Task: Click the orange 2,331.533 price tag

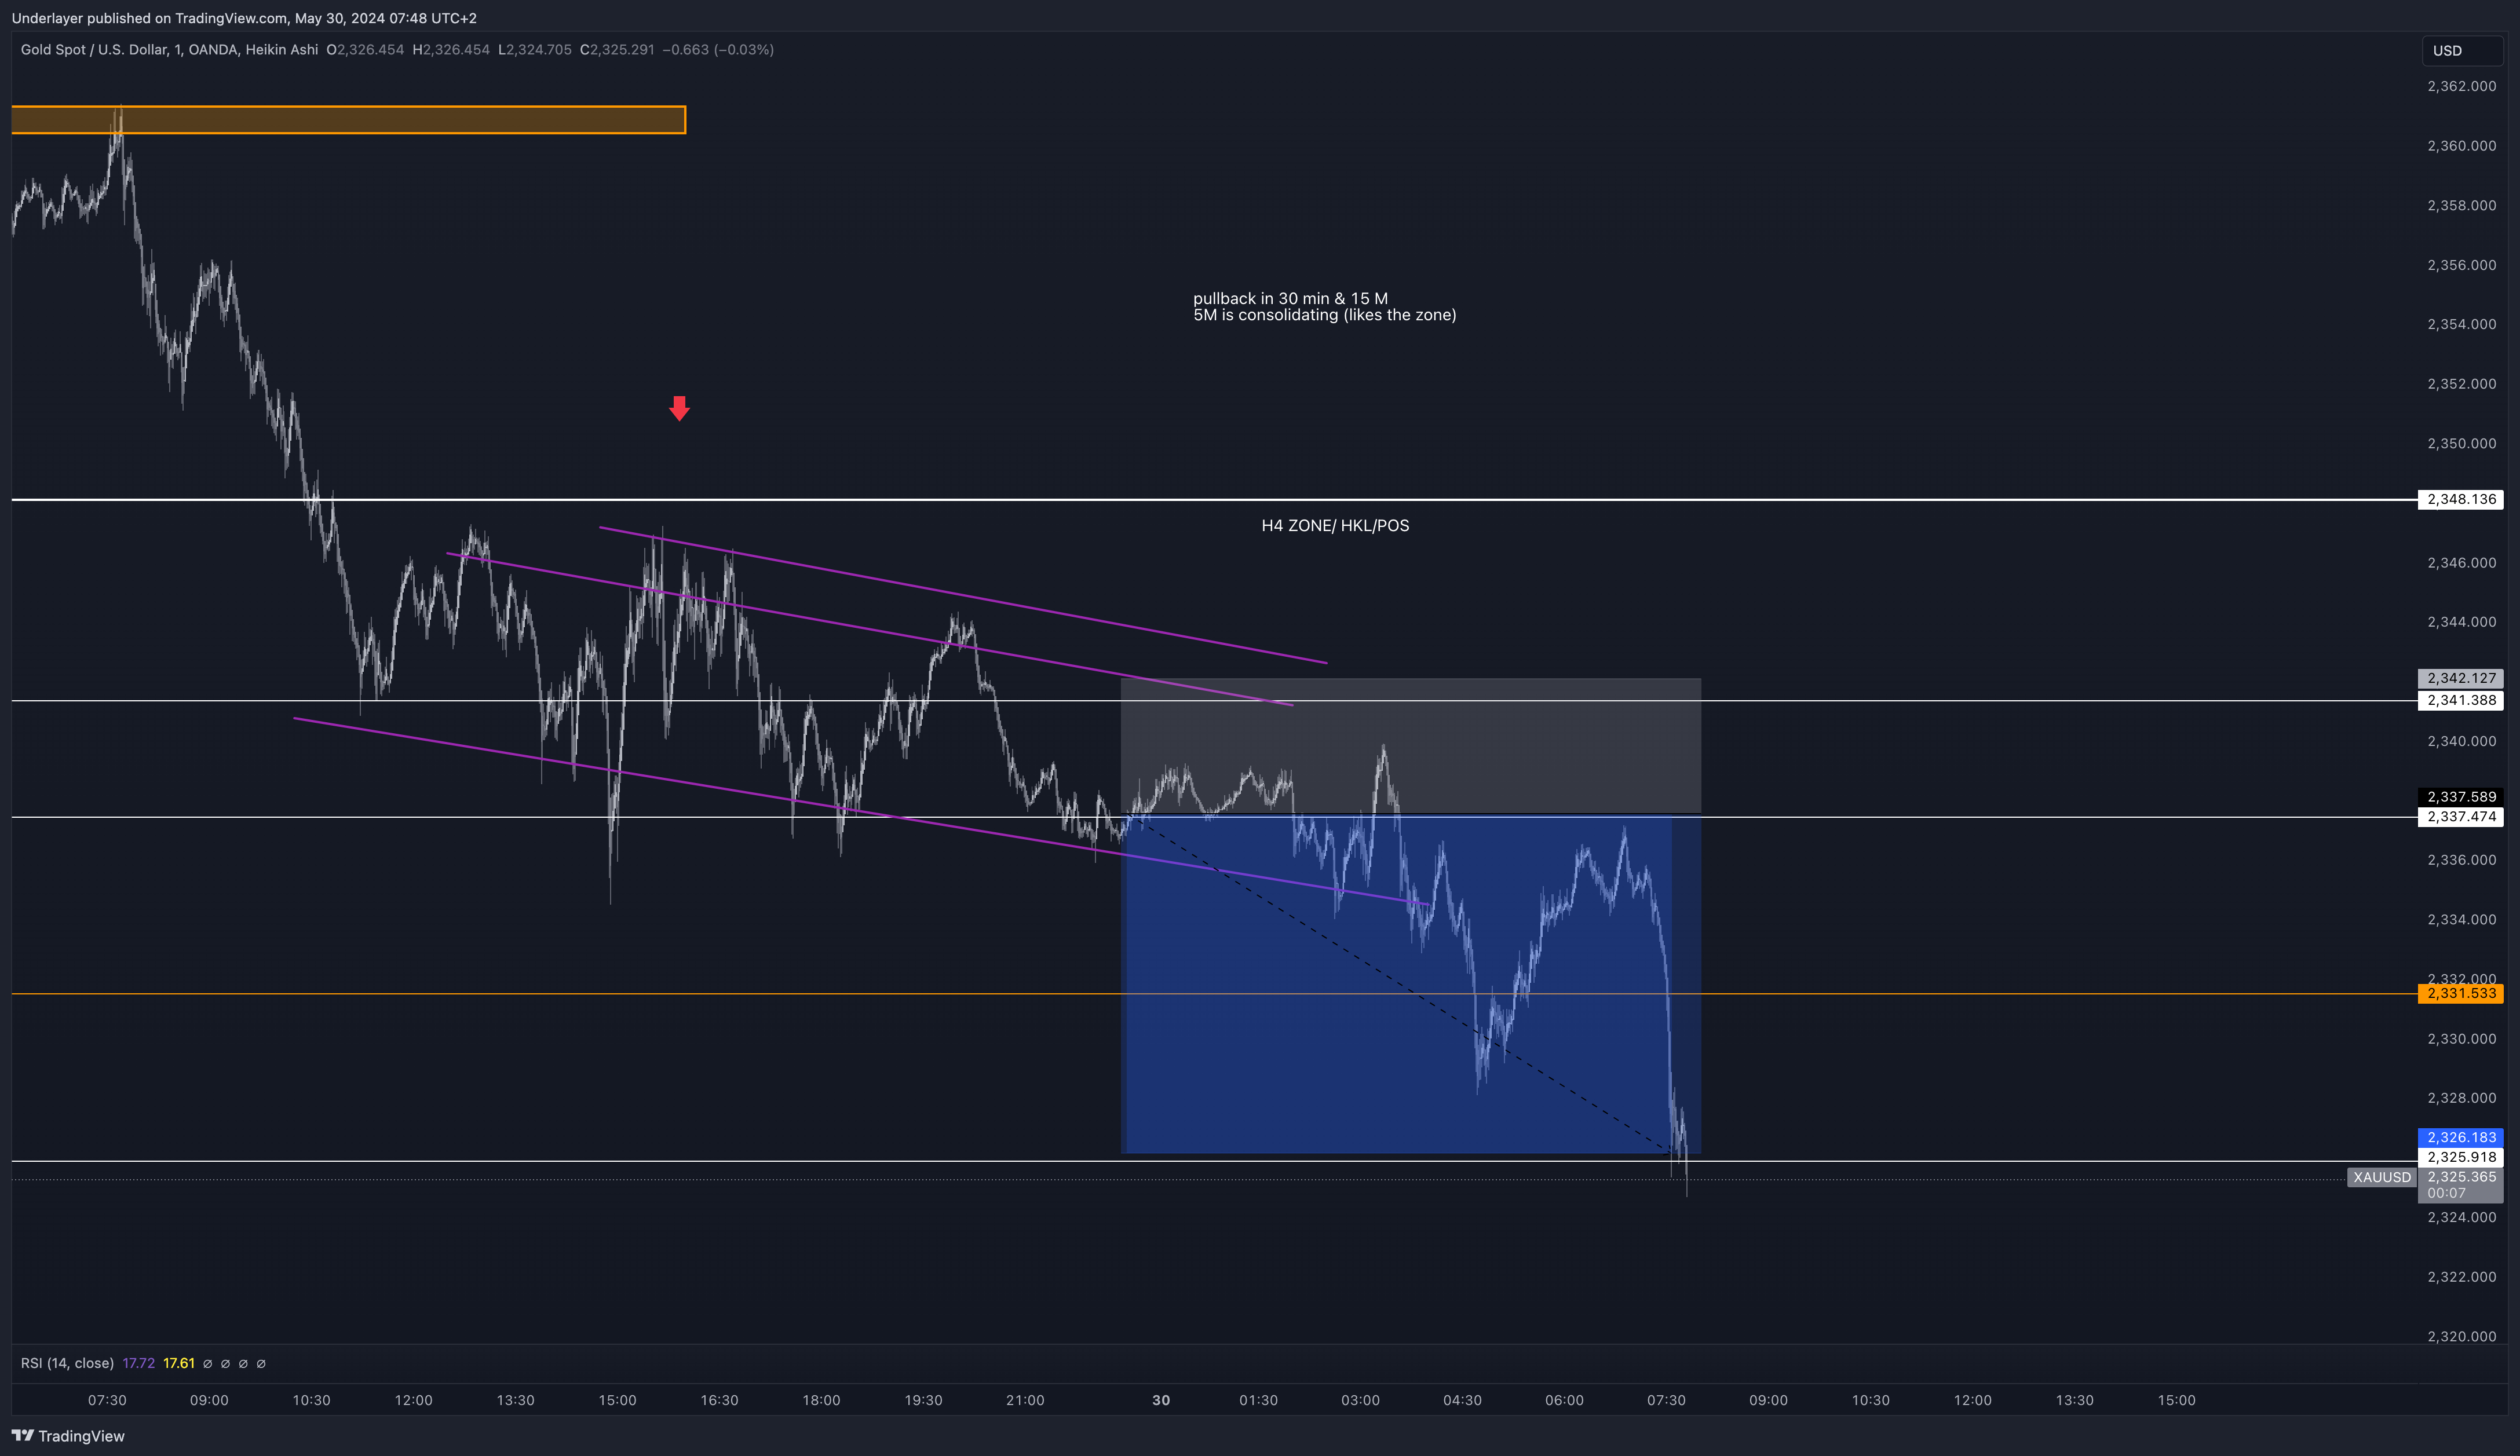Action: coord(2461,993)
